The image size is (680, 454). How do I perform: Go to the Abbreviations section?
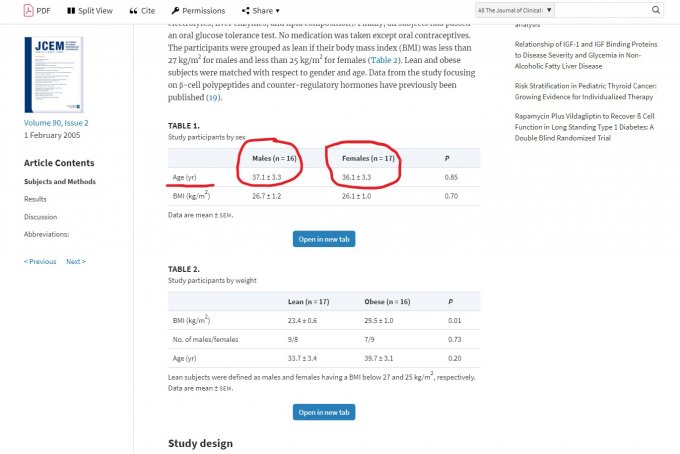(47, 233)
